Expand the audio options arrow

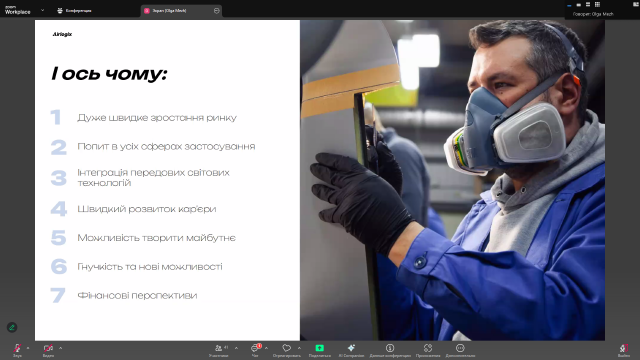28,348
